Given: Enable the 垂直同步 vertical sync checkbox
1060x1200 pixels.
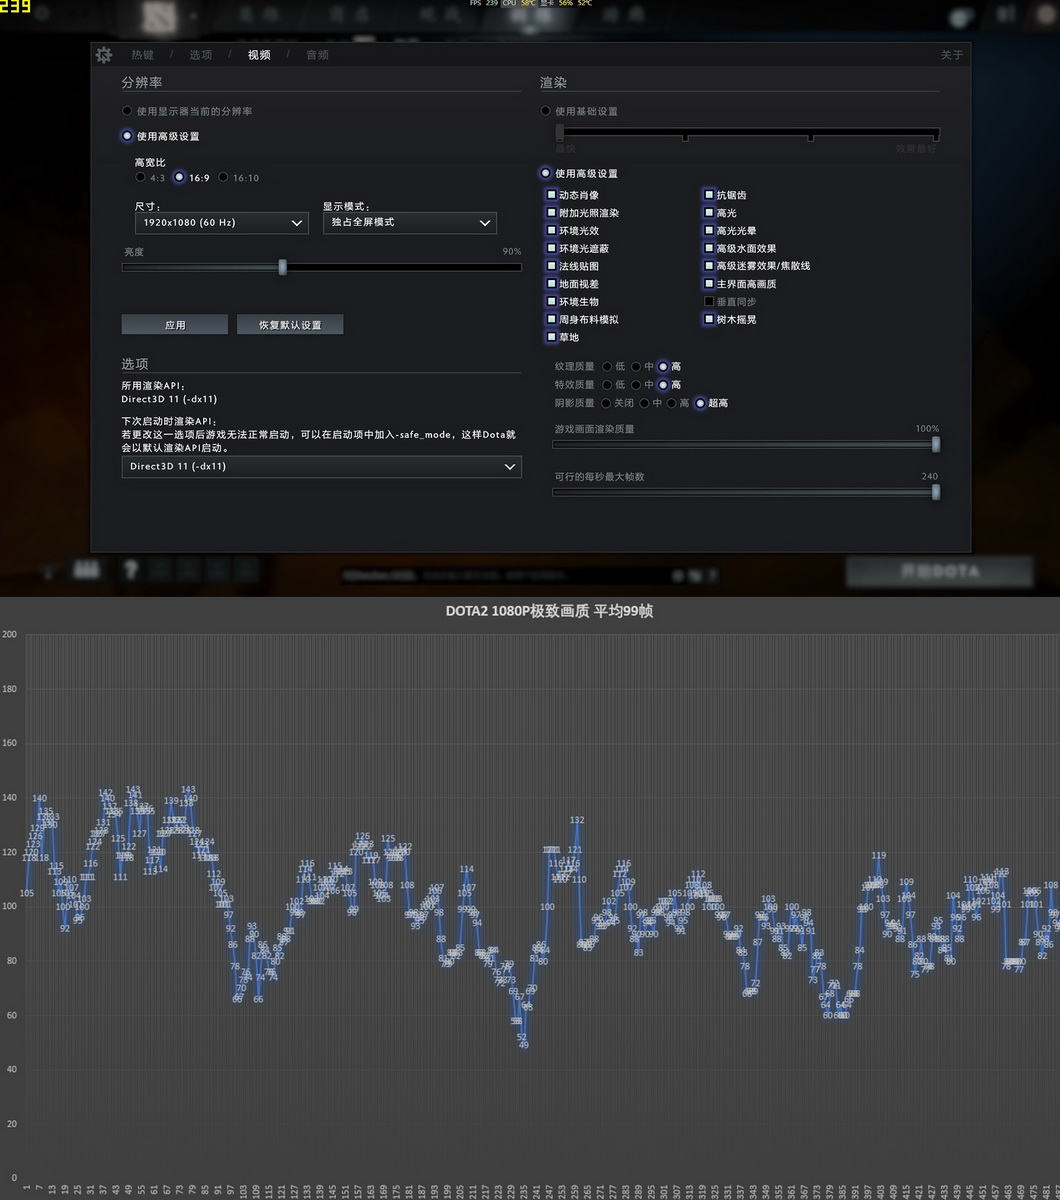Looking at the screenshot, I should click(709, 302).
